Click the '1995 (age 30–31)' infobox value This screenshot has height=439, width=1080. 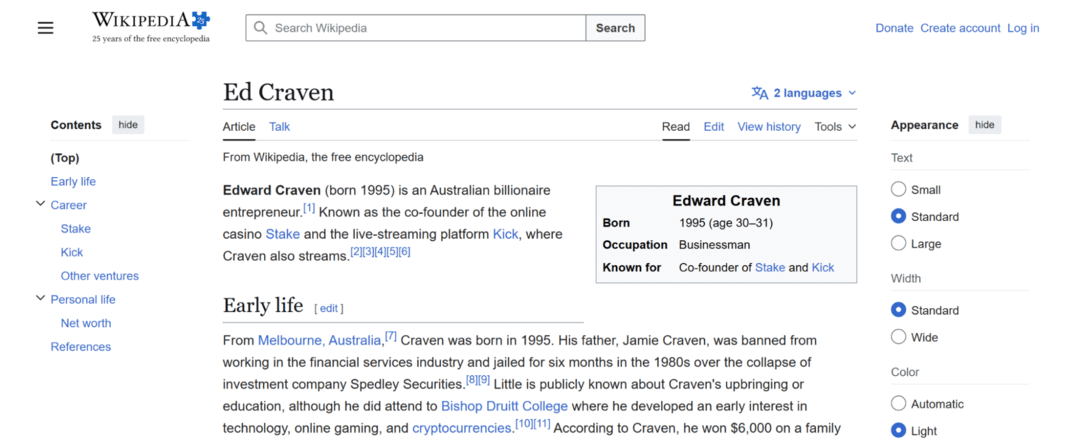coord(726,223)
